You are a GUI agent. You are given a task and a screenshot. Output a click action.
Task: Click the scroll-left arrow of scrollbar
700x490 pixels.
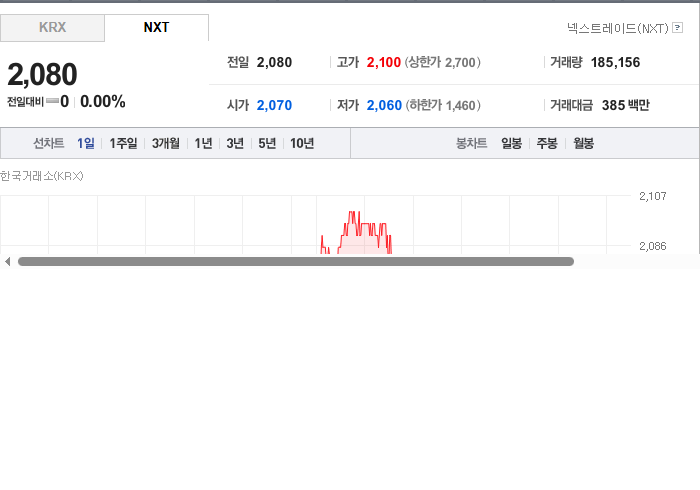point(8,262)
